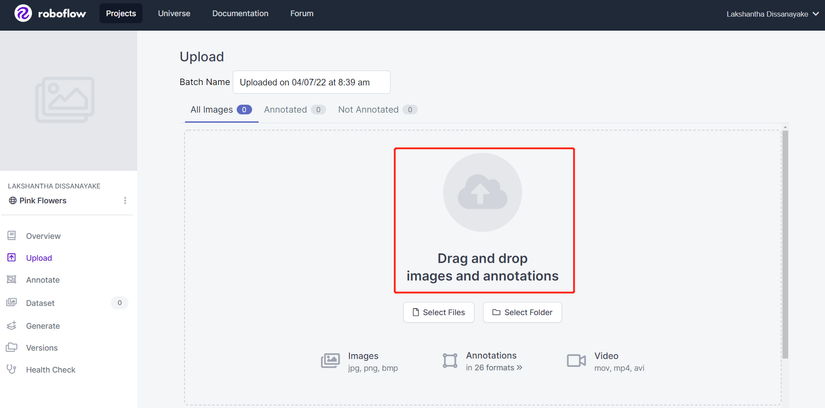
Task: Click the Dataset sidebar icon
Action: (12, 303)
